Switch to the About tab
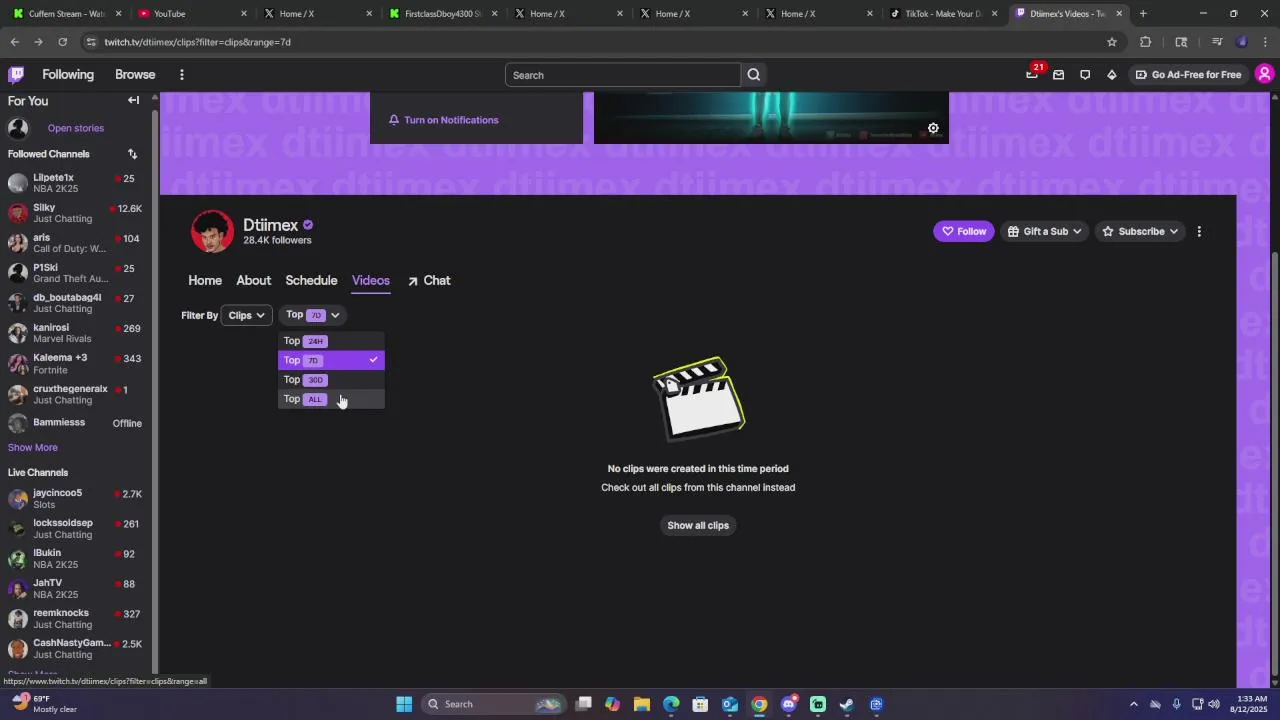 pyautogui.click(x=253, y=281)
